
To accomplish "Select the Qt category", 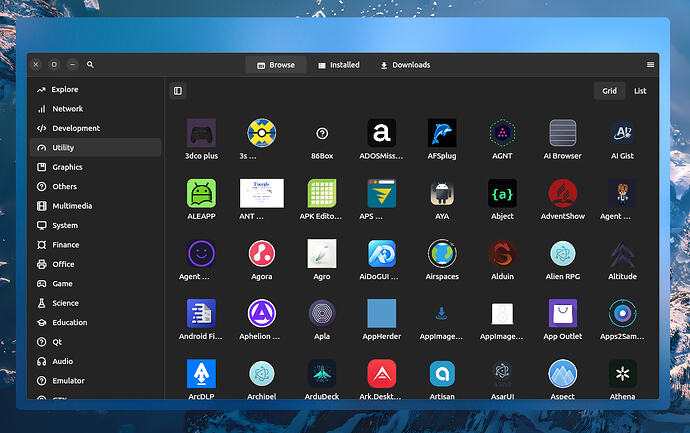I will [95, 342].
